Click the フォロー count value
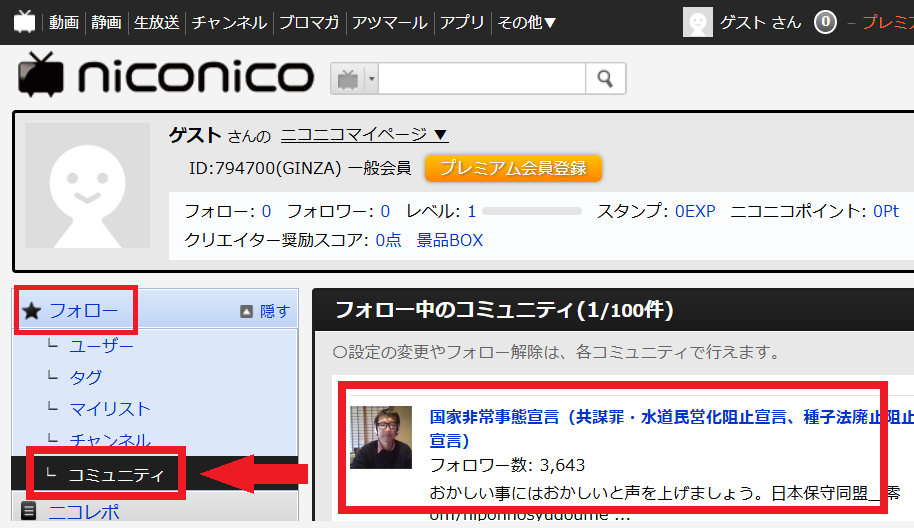The width and height of the screenshot is (914, 528). coord(266,211)
